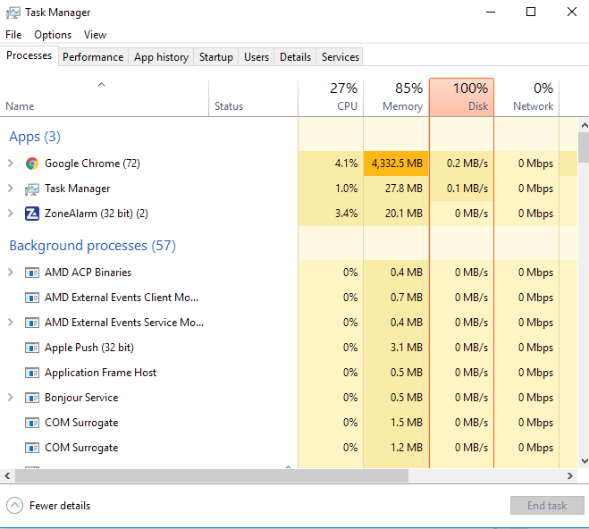589x529 pixels.
Task: Sort processes by CPU column
Action: click(x=331, y=98)
